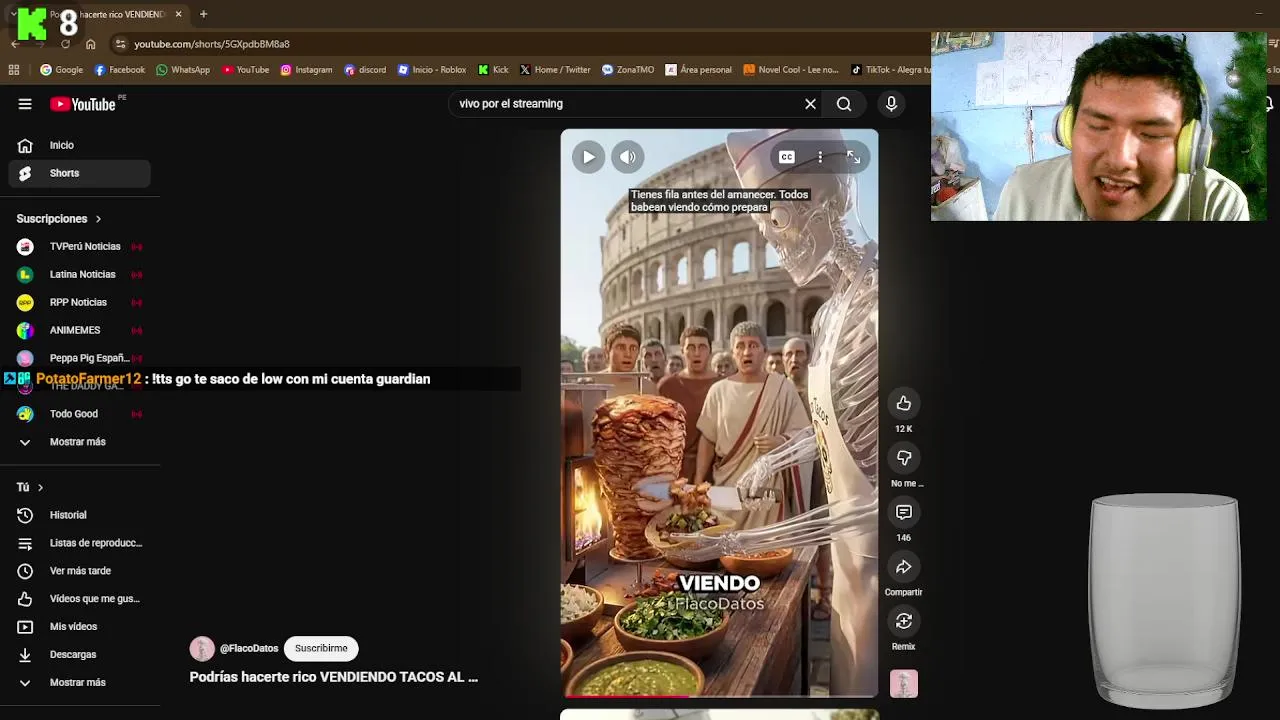
Task: Open the Área personal bookmark
Action: [x=698, y=70]
